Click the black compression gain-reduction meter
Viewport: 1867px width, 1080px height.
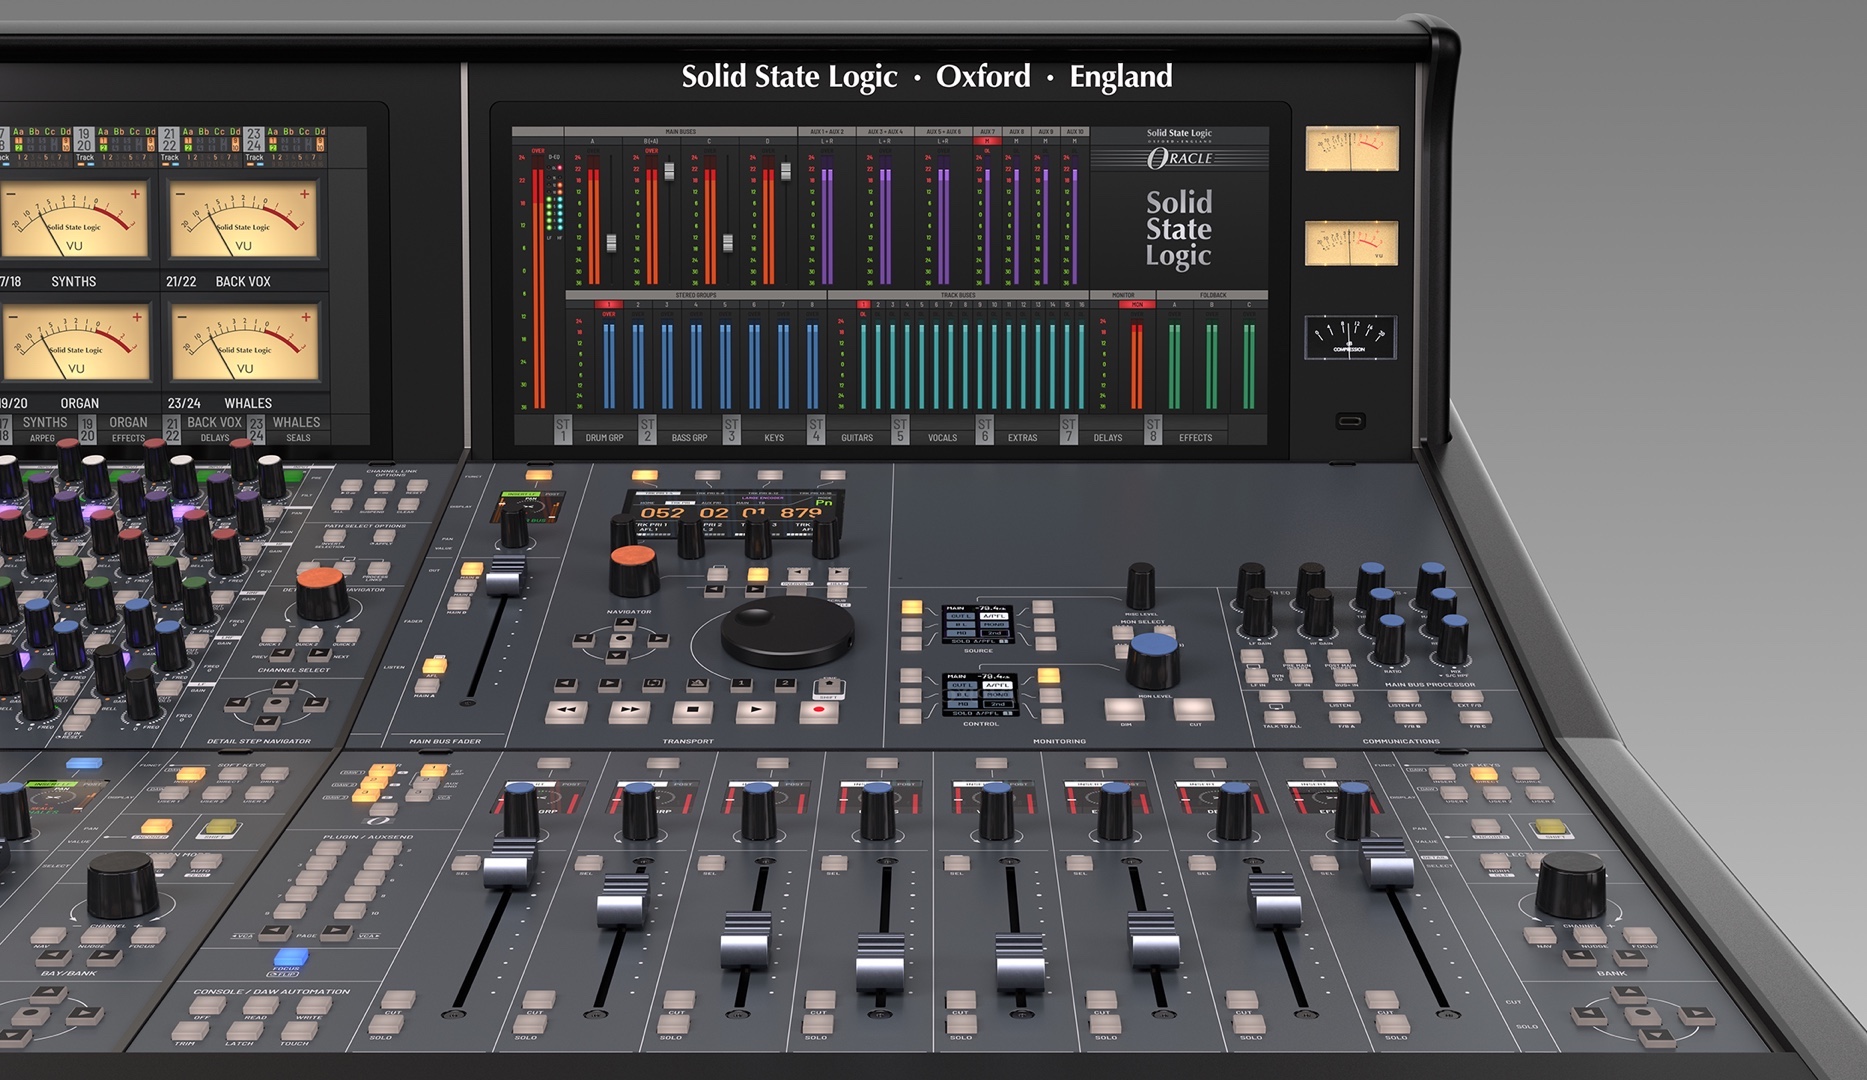click(1350, 337)
